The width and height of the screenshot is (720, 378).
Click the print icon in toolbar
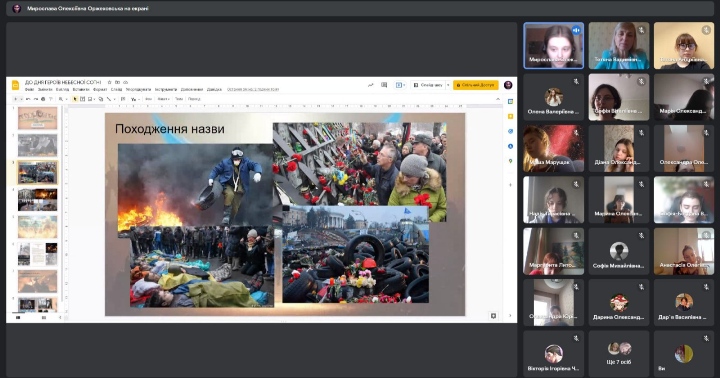43,99
